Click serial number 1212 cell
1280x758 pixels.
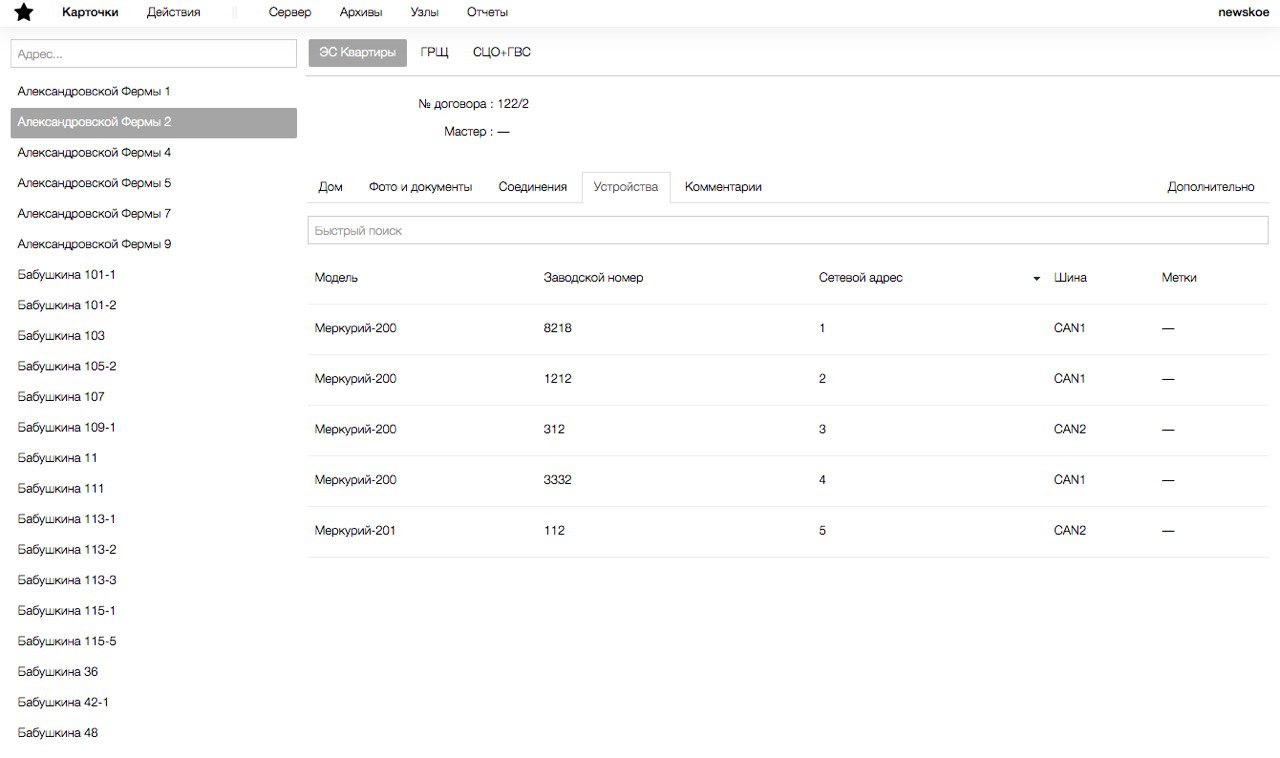coord(557,379)
